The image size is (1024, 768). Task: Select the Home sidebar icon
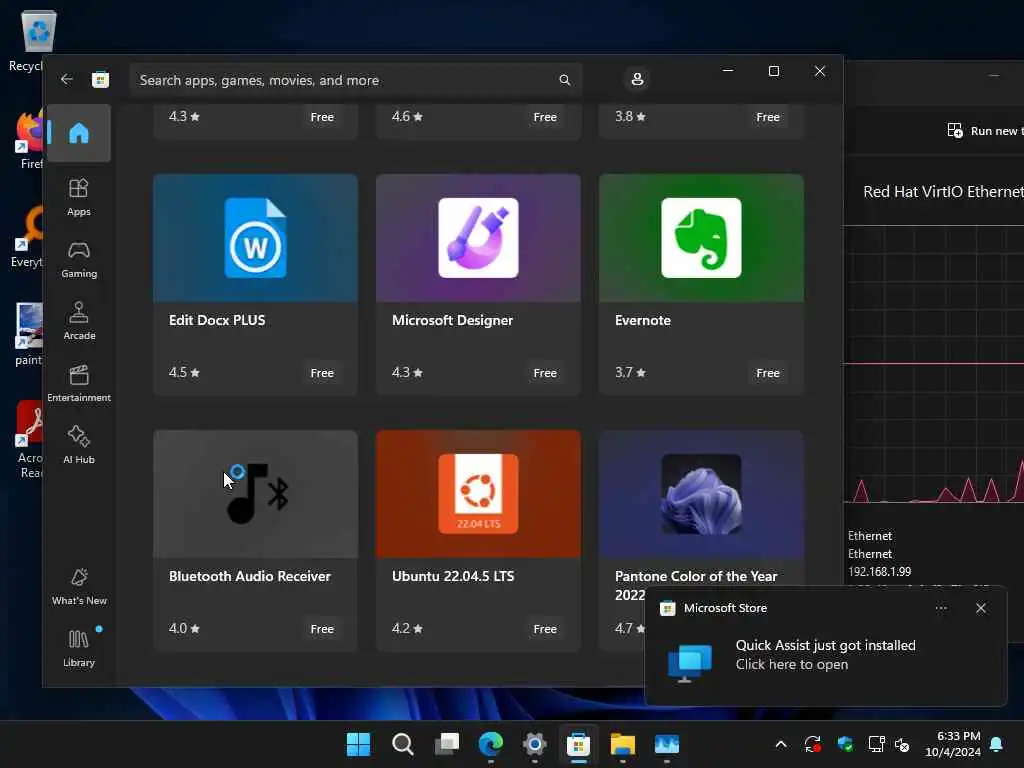coord(78,133)
